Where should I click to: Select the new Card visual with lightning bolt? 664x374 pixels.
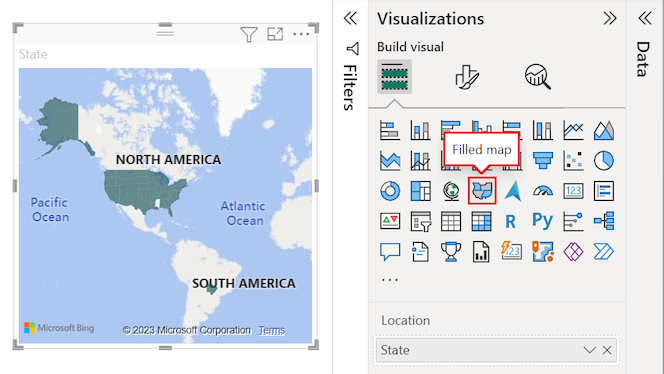pos(512,251)
